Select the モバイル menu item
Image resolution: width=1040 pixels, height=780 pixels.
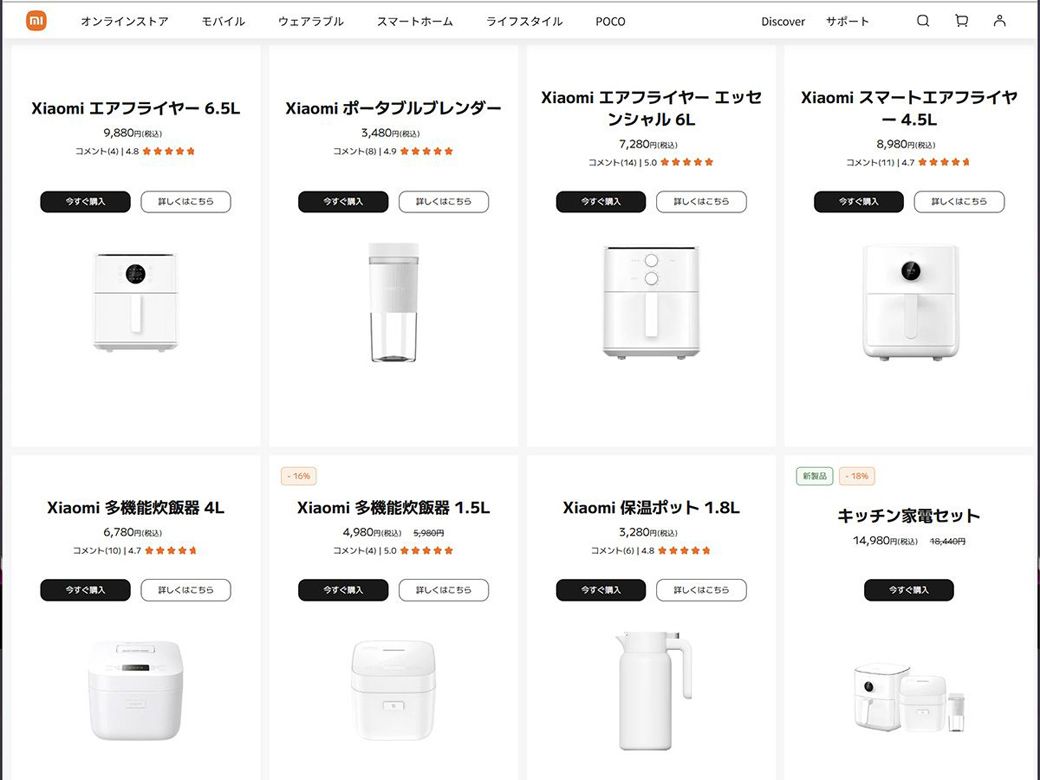[223, 21]
